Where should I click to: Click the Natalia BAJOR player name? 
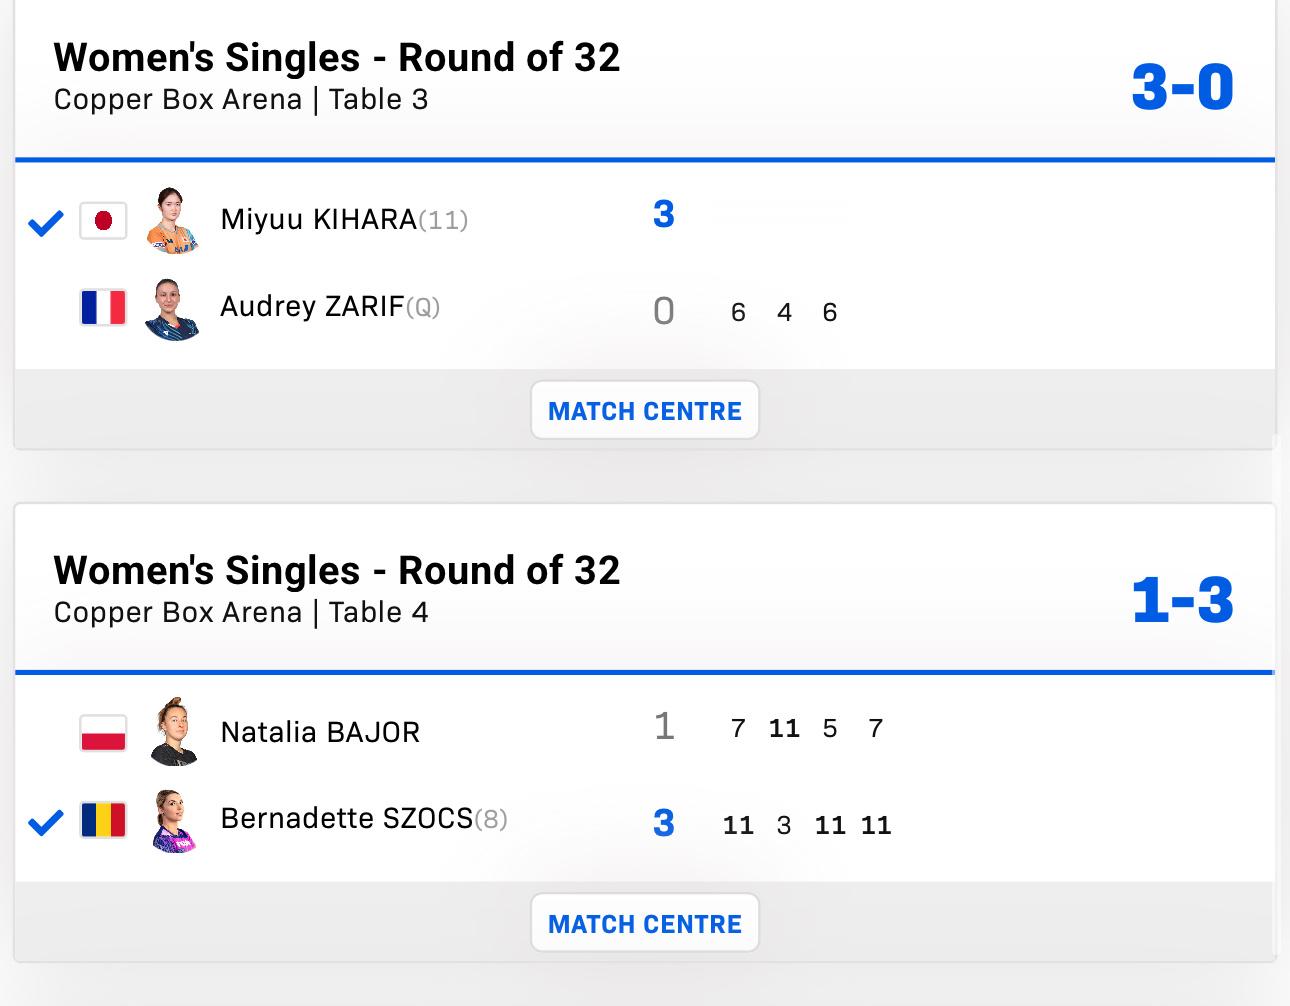click(320, 732)
